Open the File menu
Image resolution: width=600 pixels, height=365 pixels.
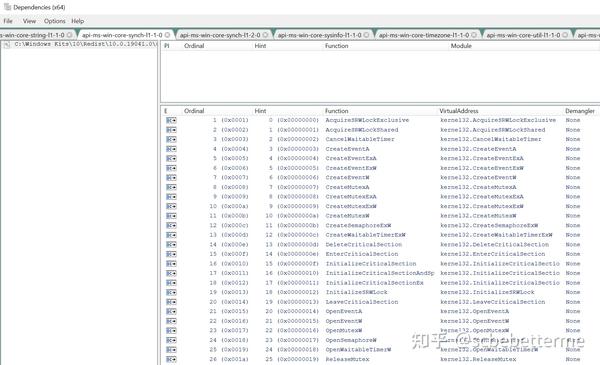pyautogui.click(x=8, y=21)
